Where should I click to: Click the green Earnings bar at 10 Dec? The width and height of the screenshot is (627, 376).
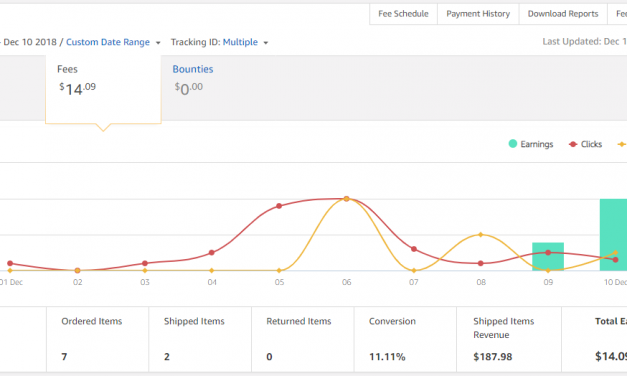[613, 235]
